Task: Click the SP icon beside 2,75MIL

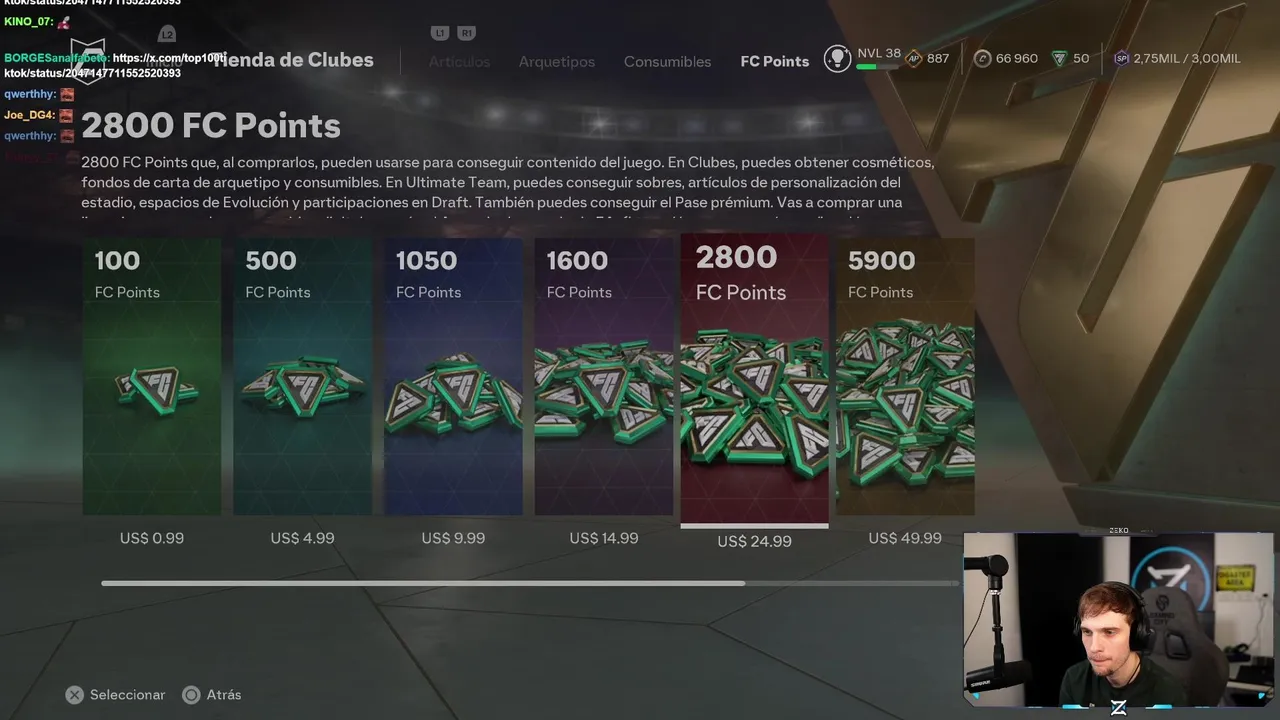Action: (1121, 59)
